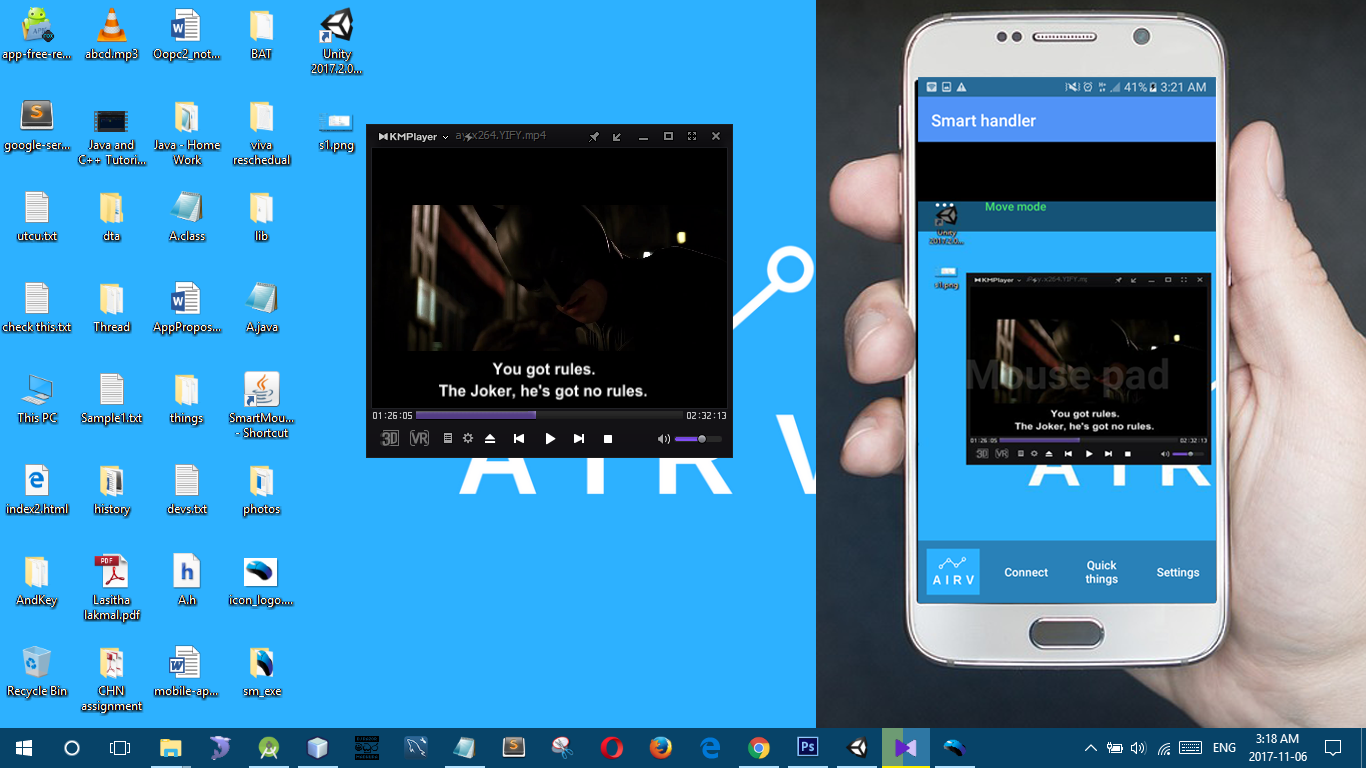Open the ENG language selector
The width and height of the screenshot is (1366, 768).
point(1224,747)
